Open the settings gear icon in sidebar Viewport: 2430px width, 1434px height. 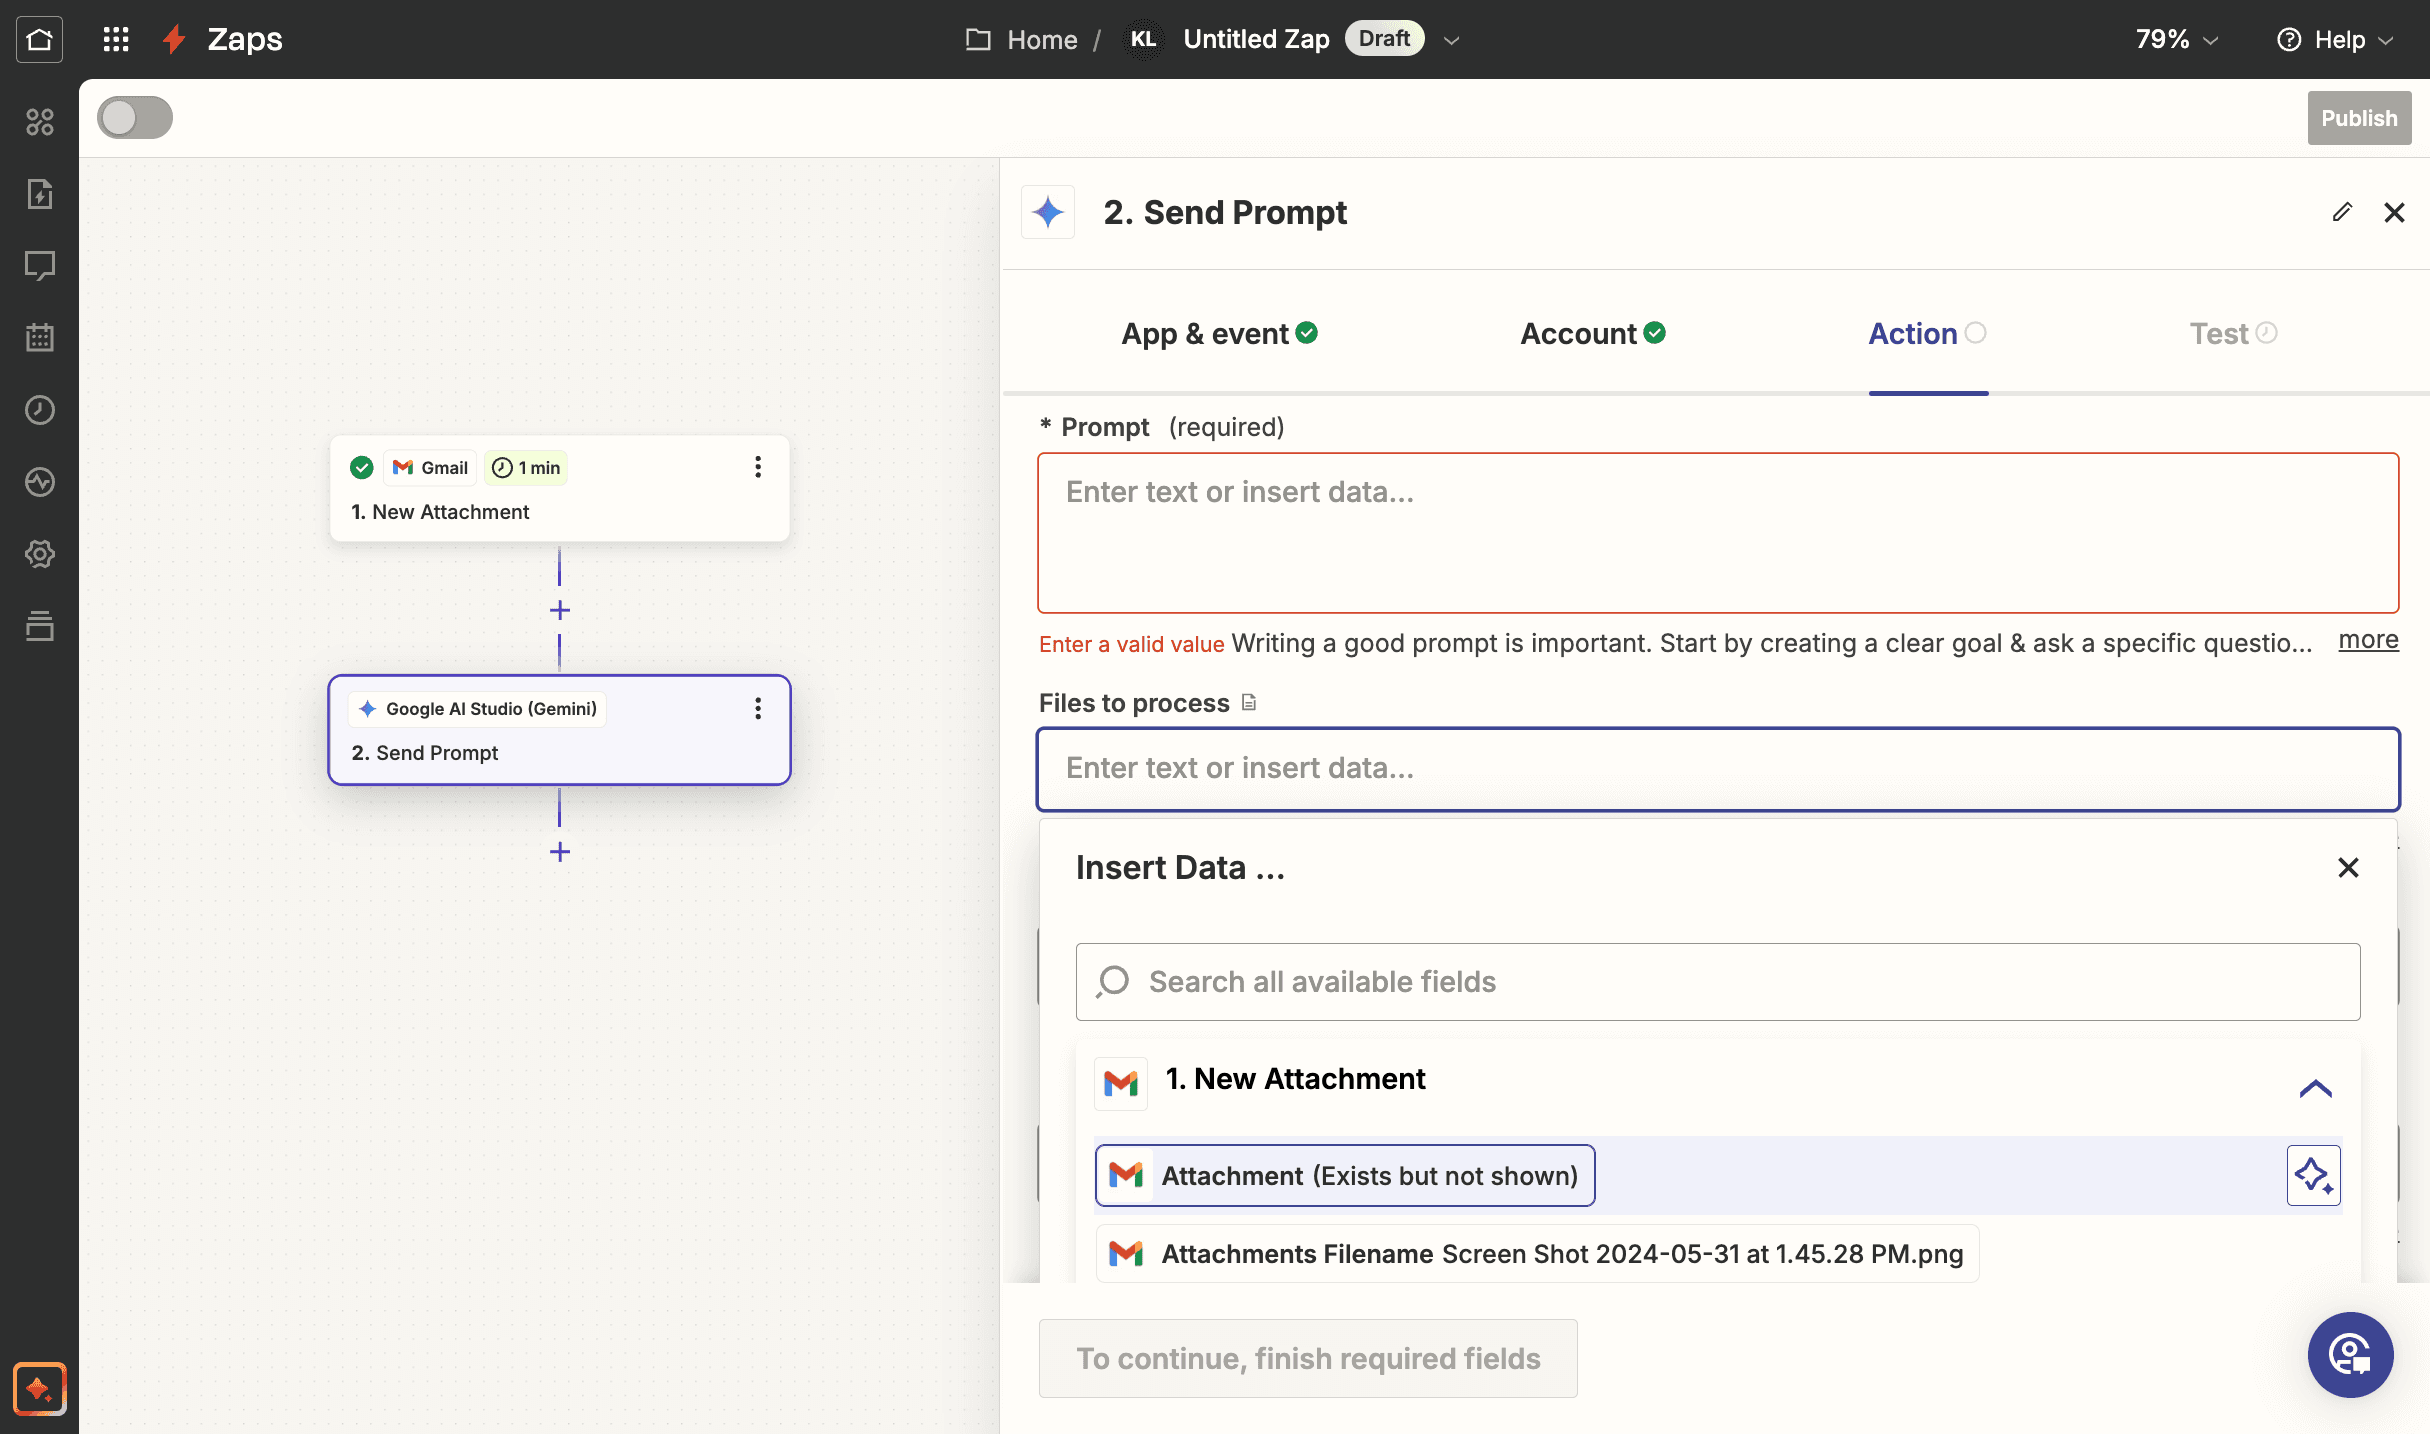click(x=39, y=554)
